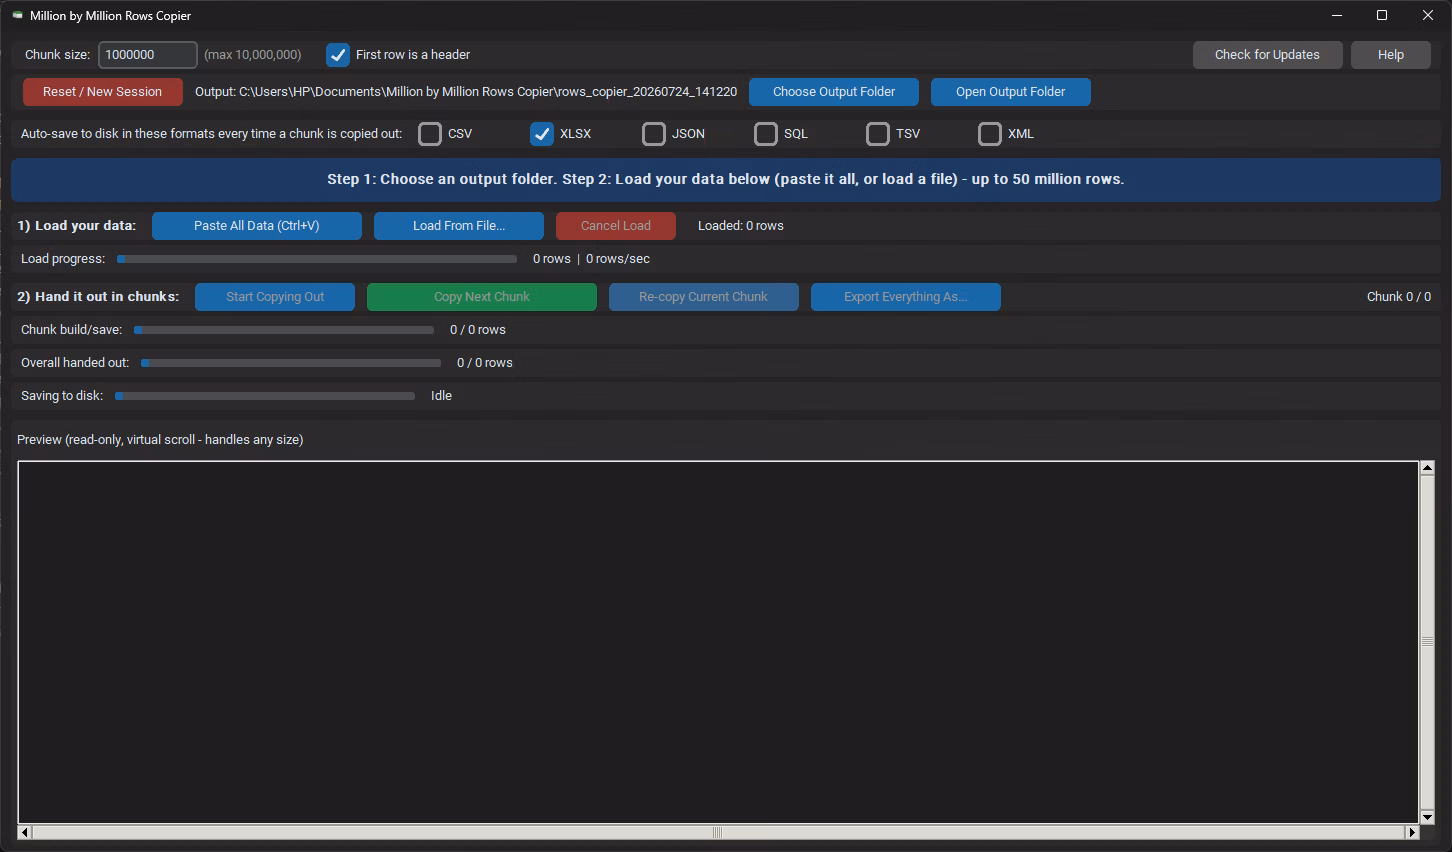Click Export Everything As...
Viewport: 1452px width, 852px height.
point(906,297)
